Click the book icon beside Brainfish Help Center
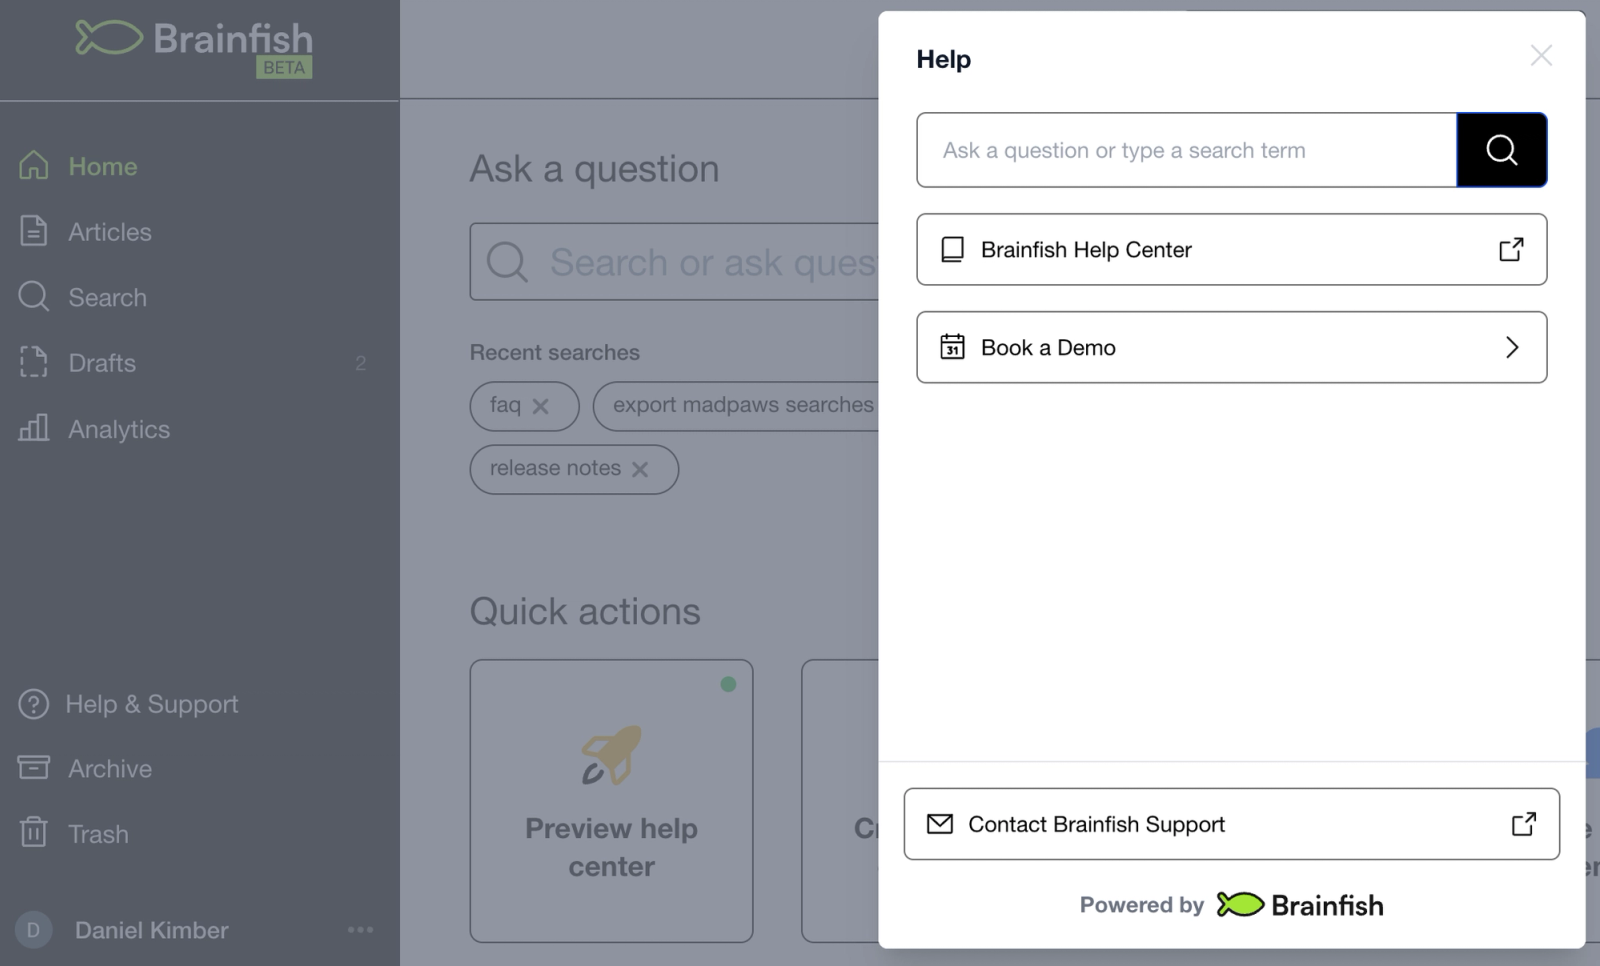 click(x=953, y=249)
